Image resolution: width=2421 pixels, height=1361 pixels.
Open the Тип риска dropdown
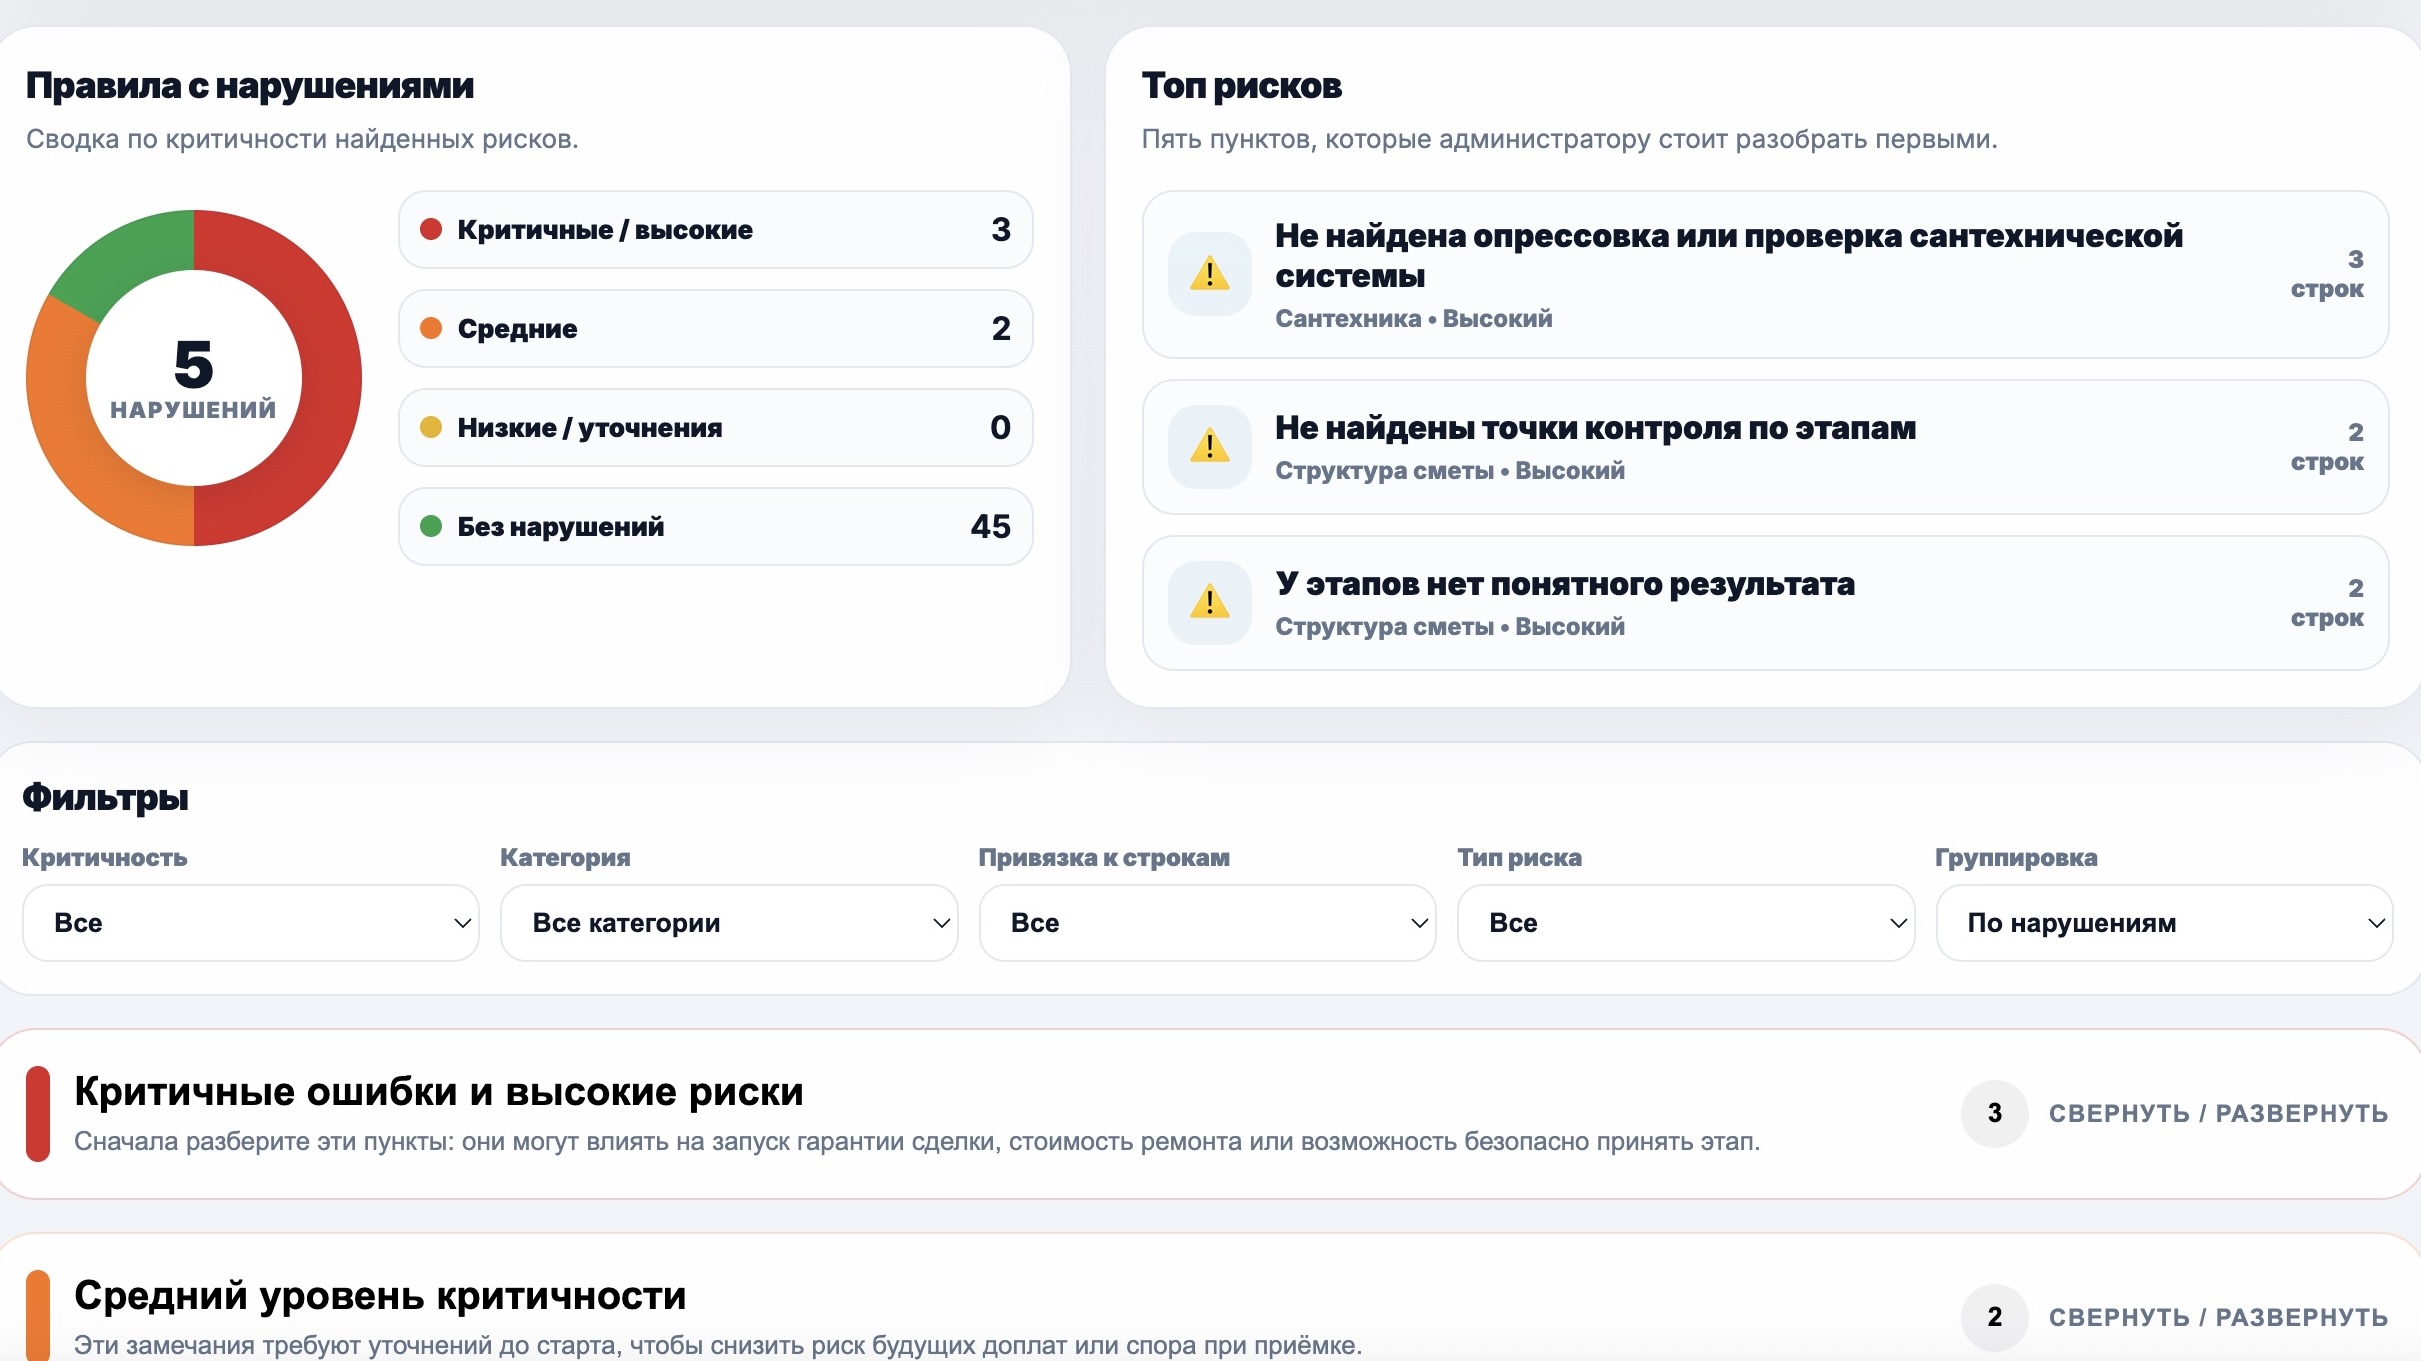click(1686, 923)
